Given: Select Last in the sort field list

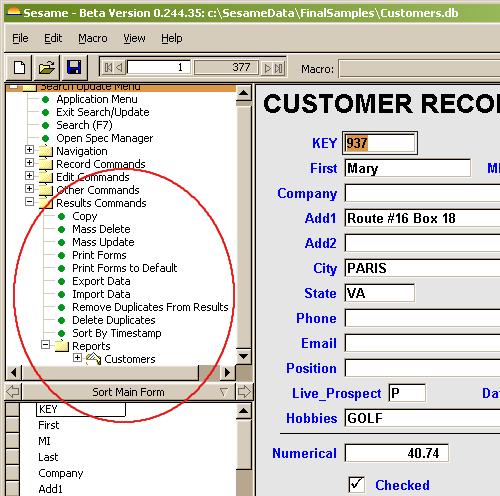Looking at the screenshot, I should pos(48,457).
